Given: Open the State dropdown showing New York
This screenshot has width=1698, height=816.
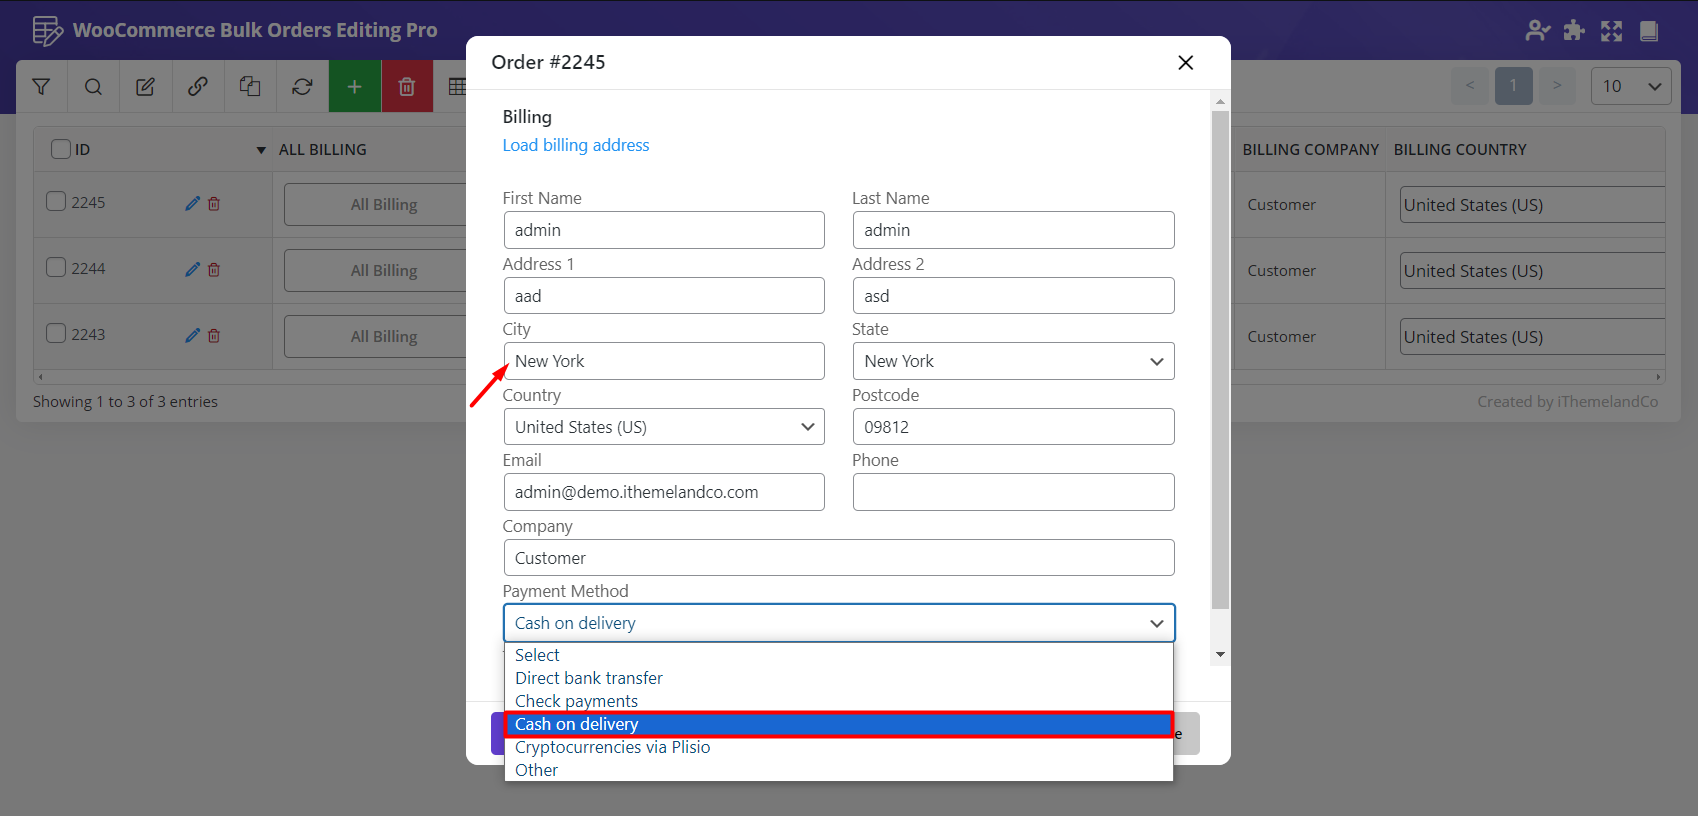Looking at the screenshot, I should point(1012,361).
